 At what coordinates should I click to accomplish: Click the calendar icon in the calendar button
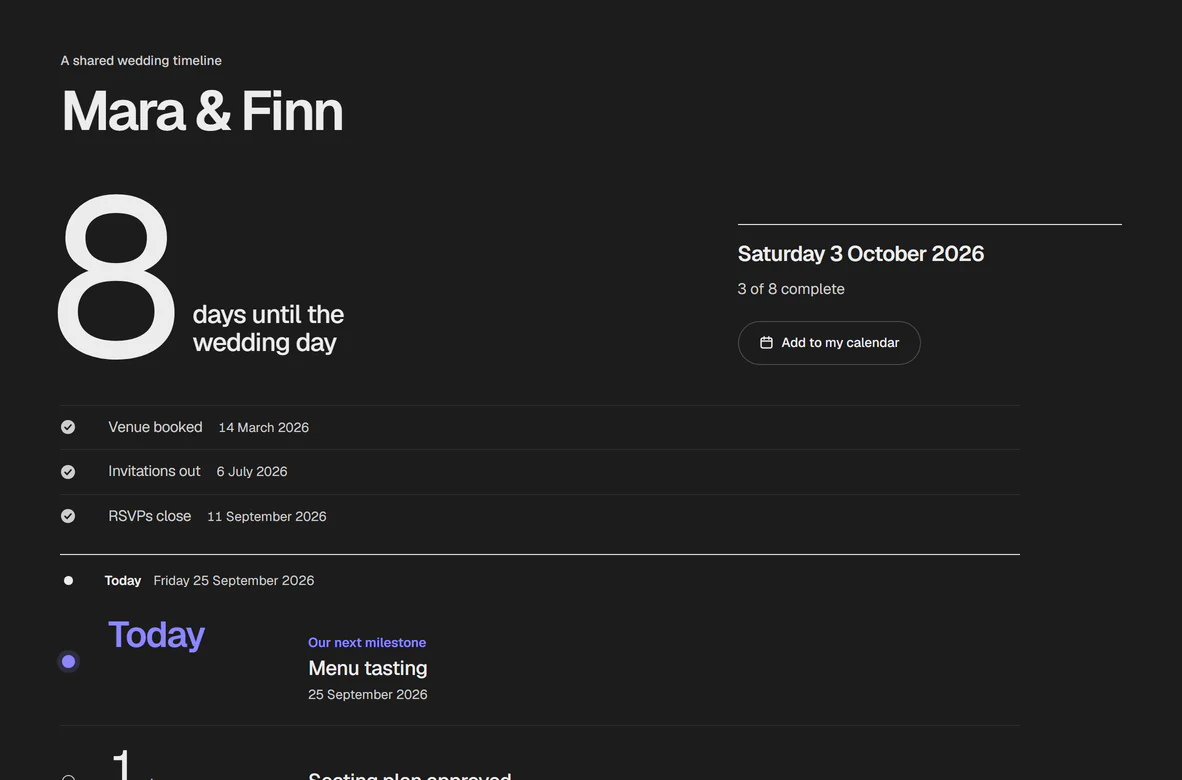[x=766, y=343]
